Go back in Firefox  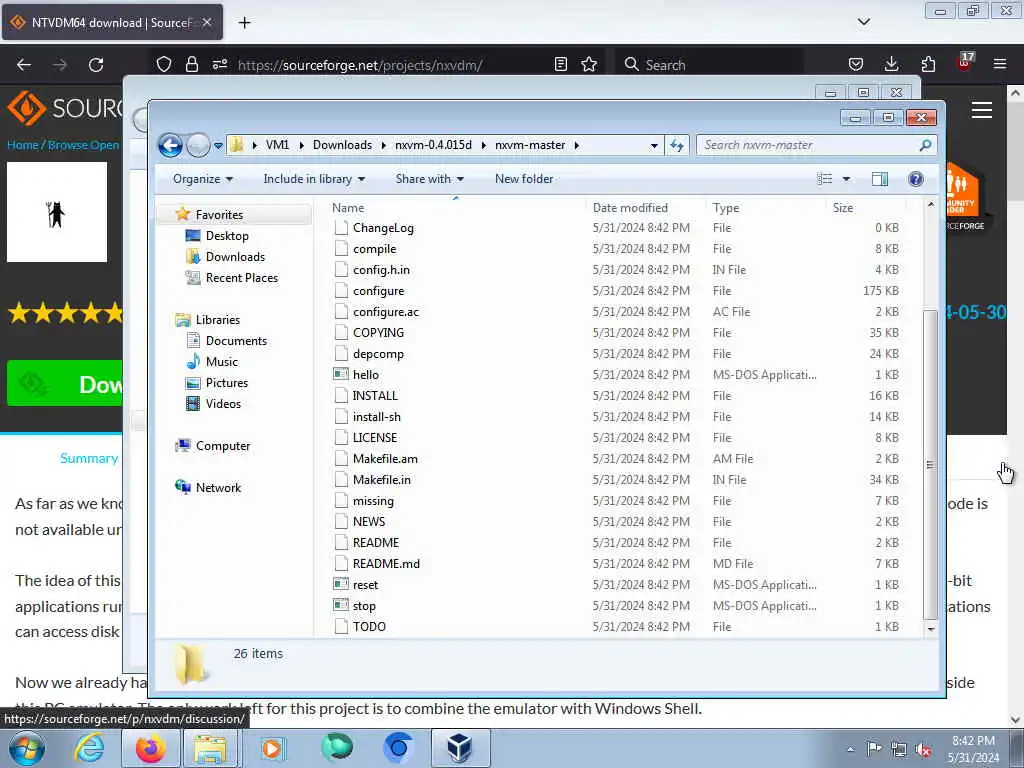coord(24,65)
